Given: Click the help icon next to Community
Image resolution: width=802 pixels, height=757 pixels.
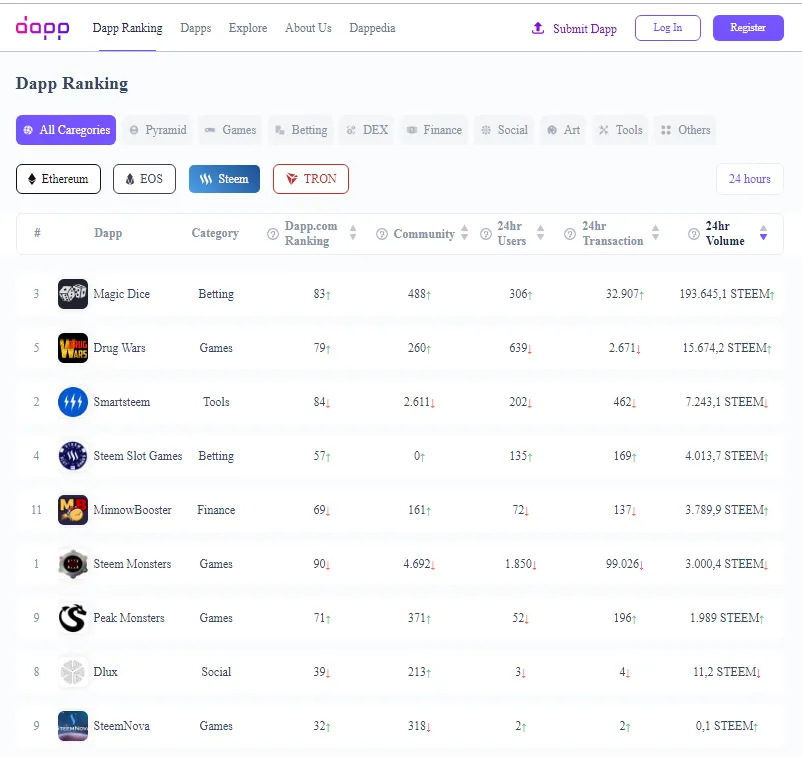Looking at the screenshot, I should [382, 234].
